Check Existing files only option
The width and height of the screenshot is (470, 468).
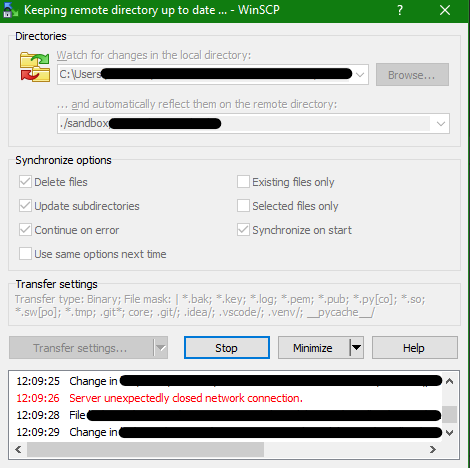[x=243, y=182]
